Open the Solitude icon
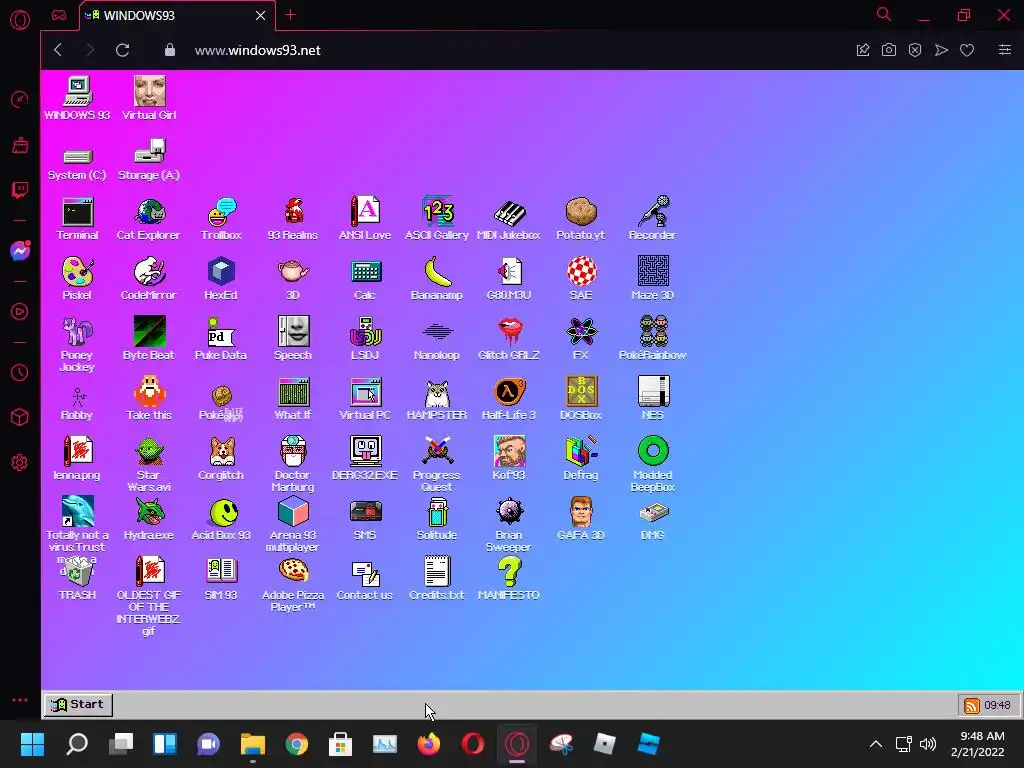The width and height of the screenshot is (1024, 768). 436,519
